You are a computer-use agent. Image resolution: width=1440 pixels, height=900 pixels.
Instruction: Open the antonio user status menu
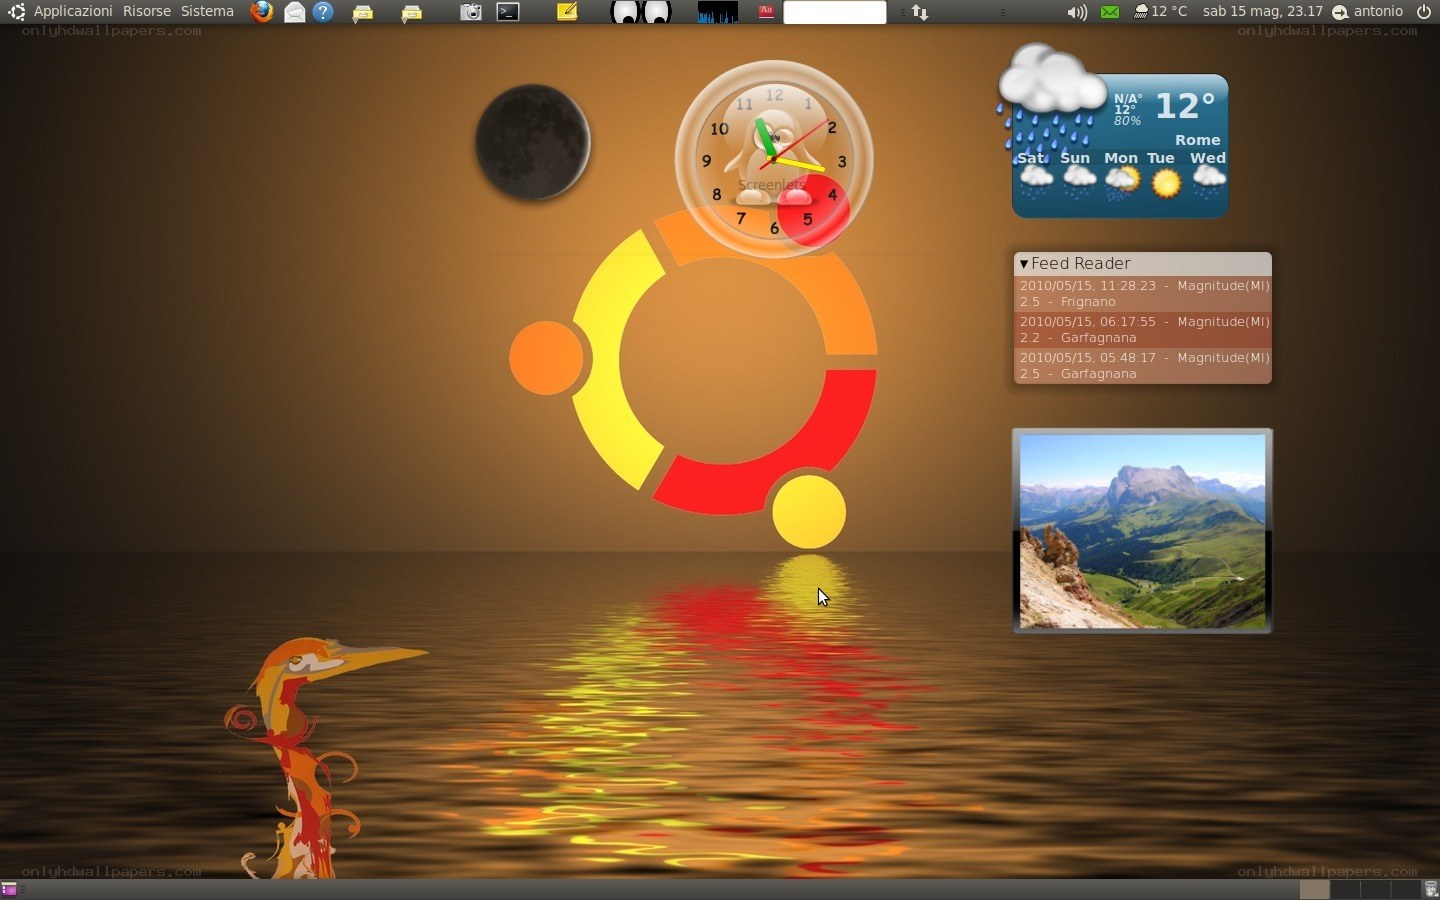[x=1367, y=12]
